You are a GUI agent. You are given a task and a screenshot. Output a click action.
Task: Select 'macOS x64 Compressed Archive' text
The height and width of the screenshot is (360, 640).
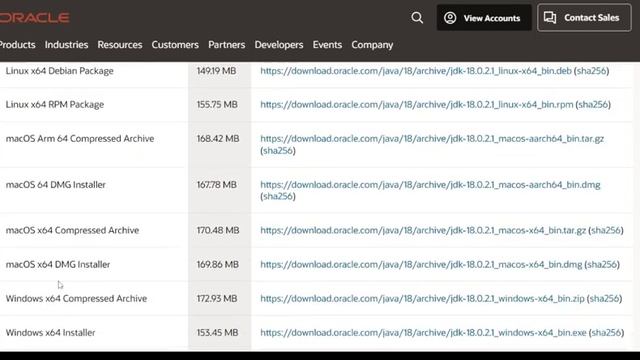(72, 230)
